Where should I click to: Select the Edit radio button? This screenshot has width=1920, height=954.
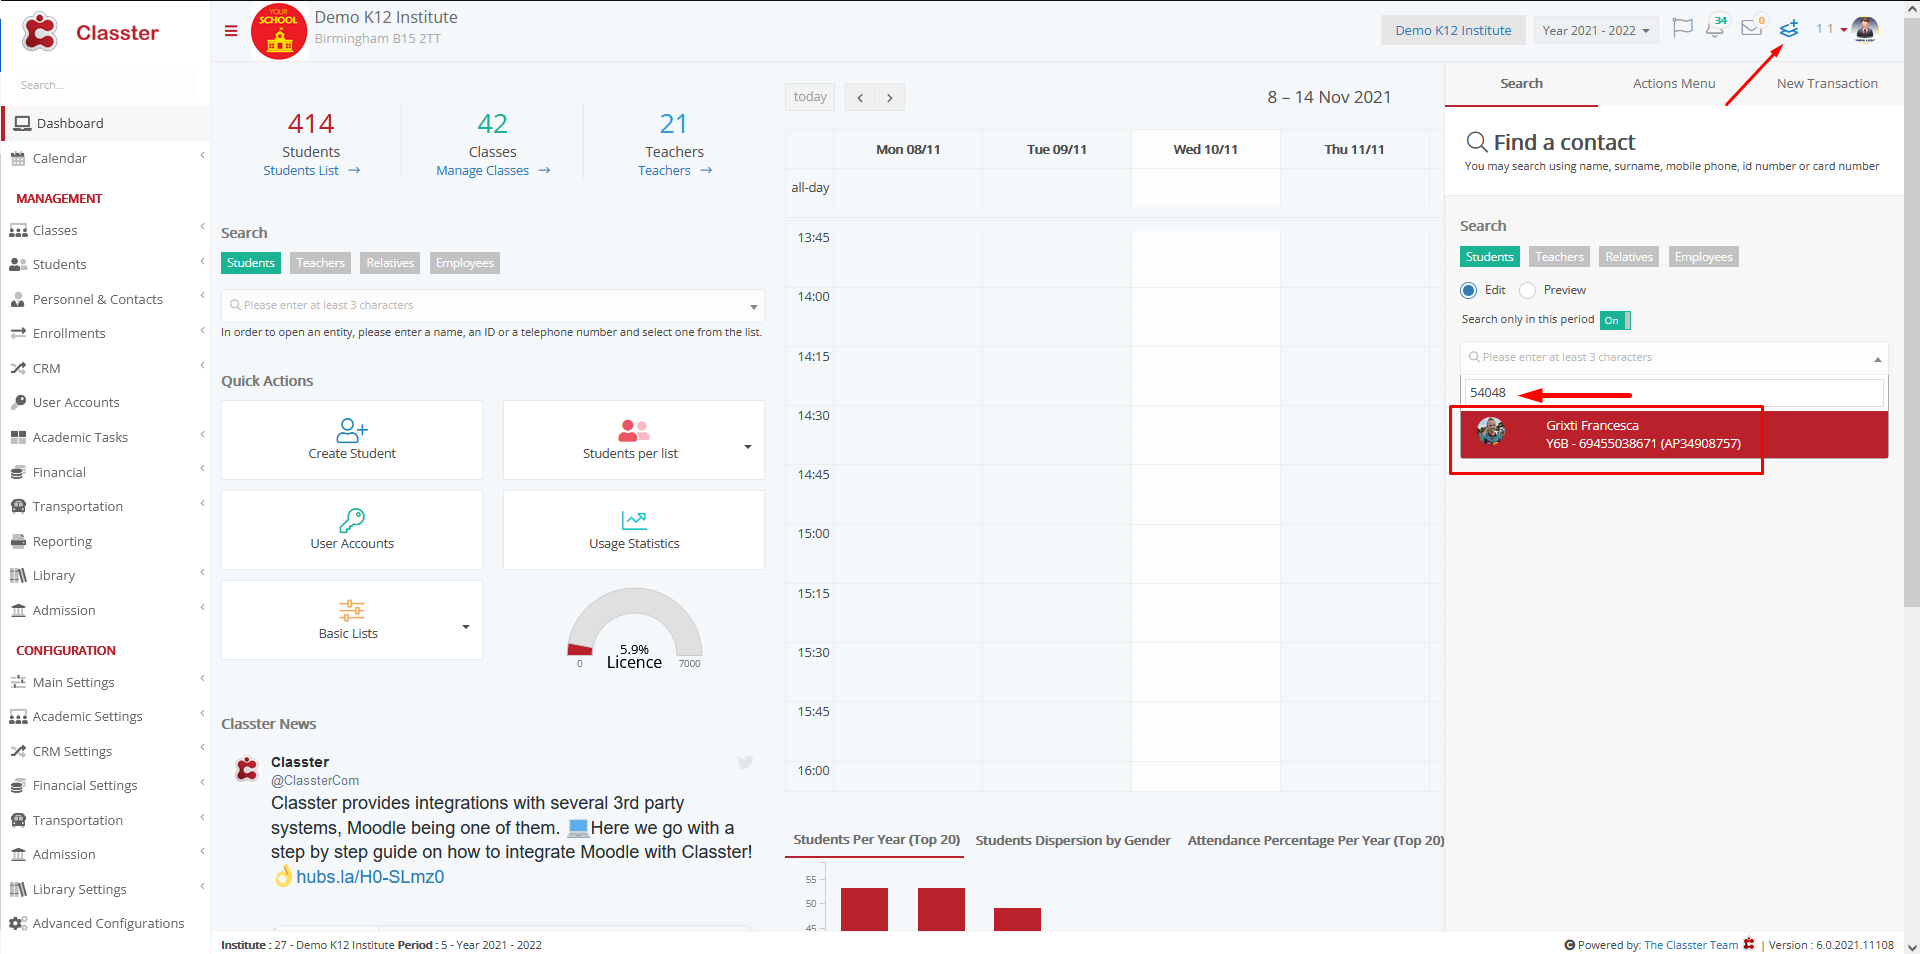pos(1468,290)
